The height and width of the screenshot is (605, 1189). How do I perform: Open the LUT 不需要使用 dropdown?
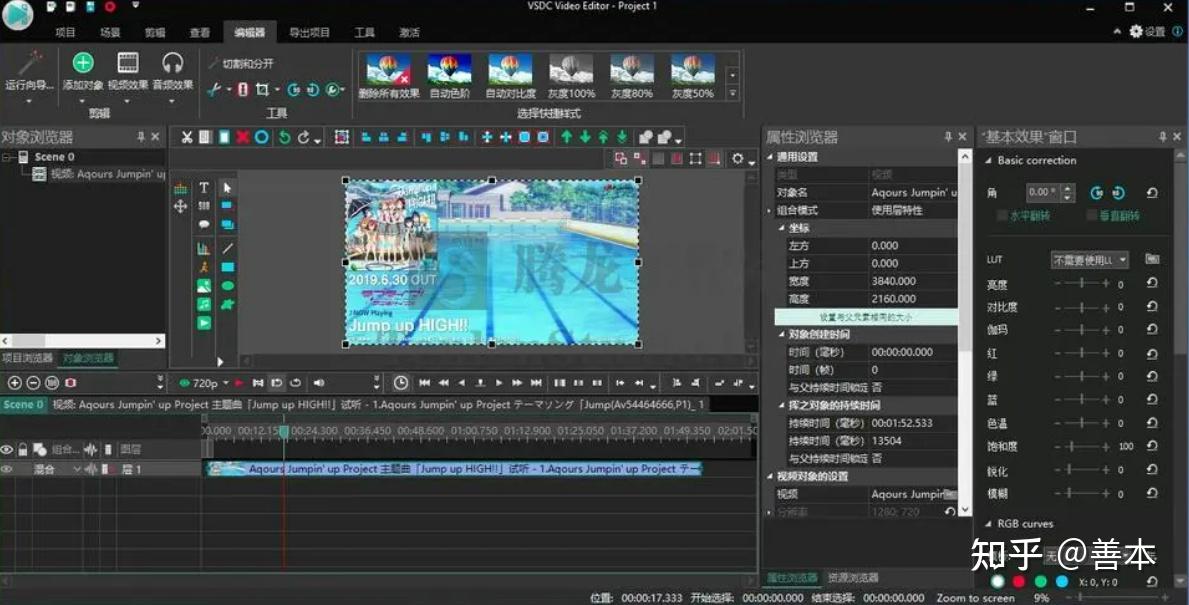coord(1090,260)
